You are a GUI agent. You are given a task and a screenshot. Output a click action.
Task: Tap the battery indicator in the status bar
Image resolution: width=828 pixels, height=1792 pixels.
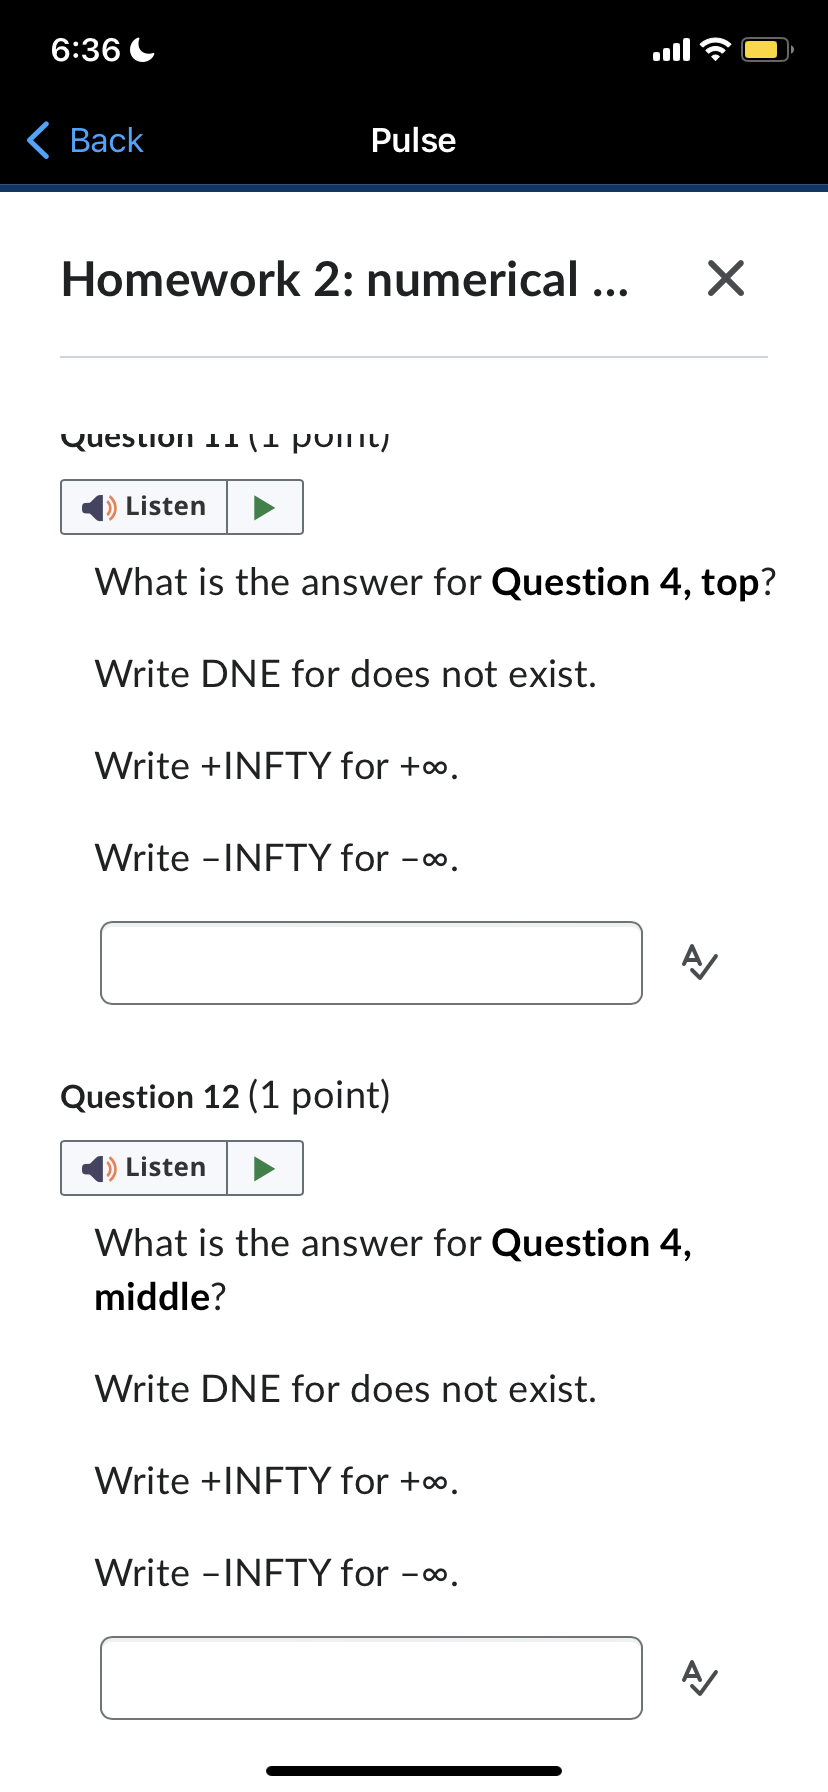coord(764,48)
